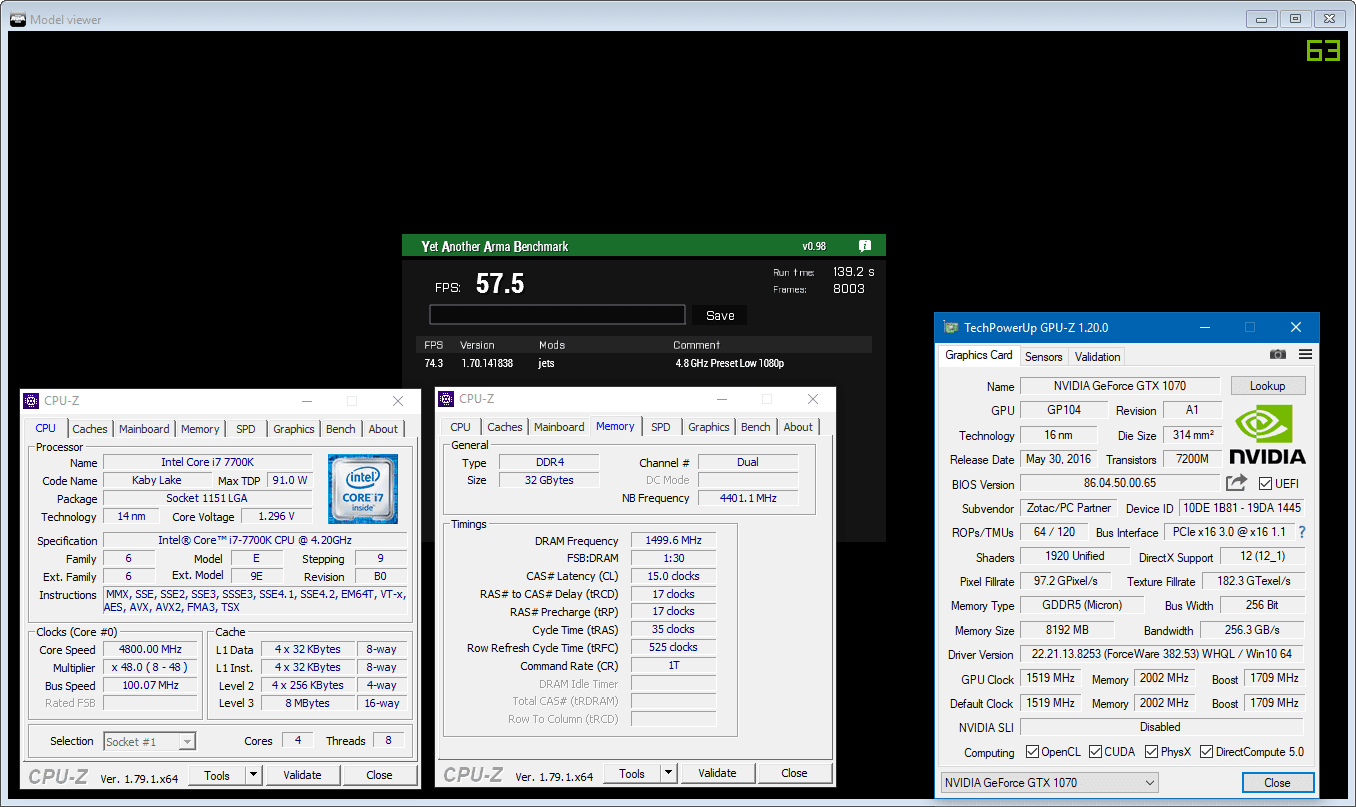Viewport: 1356px width, 807px height.
Task: Switch to the Sensors tab in GPU-Z
Action: pyautogui.click(x=1044, y=356)
